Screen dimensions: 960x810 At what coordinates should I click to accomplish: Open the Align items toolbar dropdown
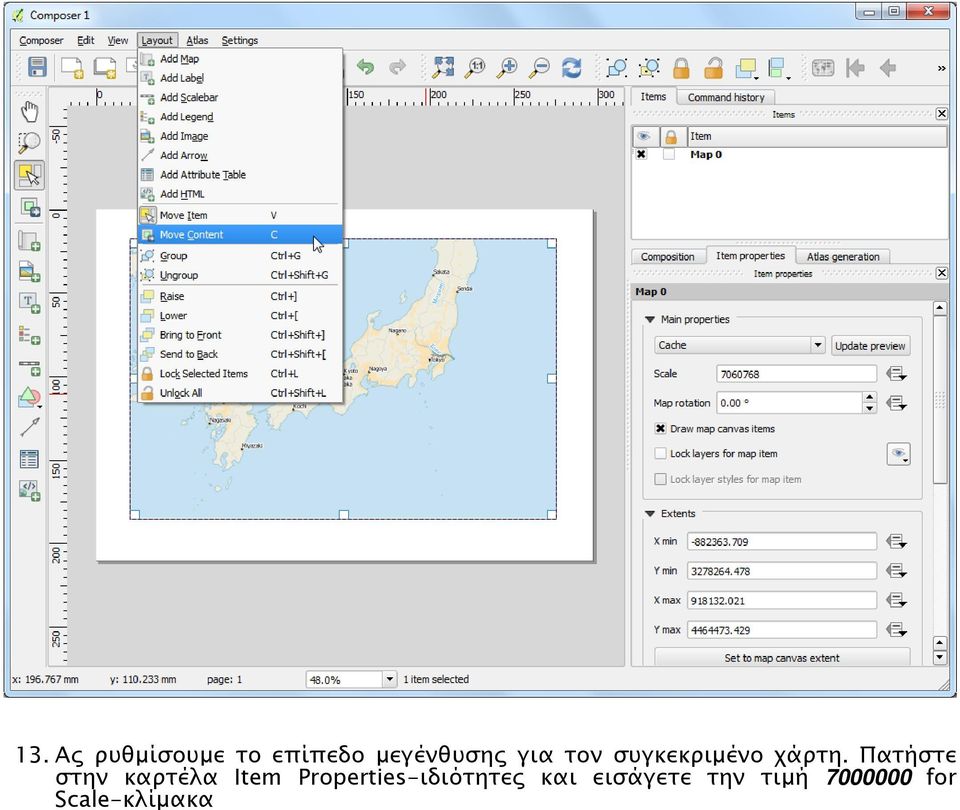point(779,67)
